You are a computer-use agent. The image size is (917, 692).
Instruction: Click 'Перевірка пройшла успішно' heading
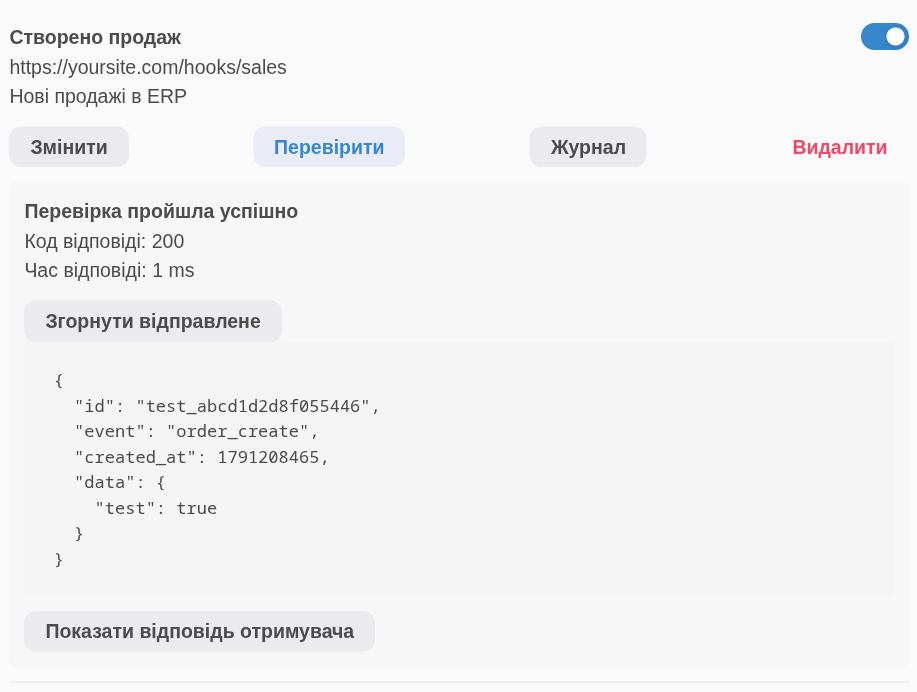click(x=161, y=211)
